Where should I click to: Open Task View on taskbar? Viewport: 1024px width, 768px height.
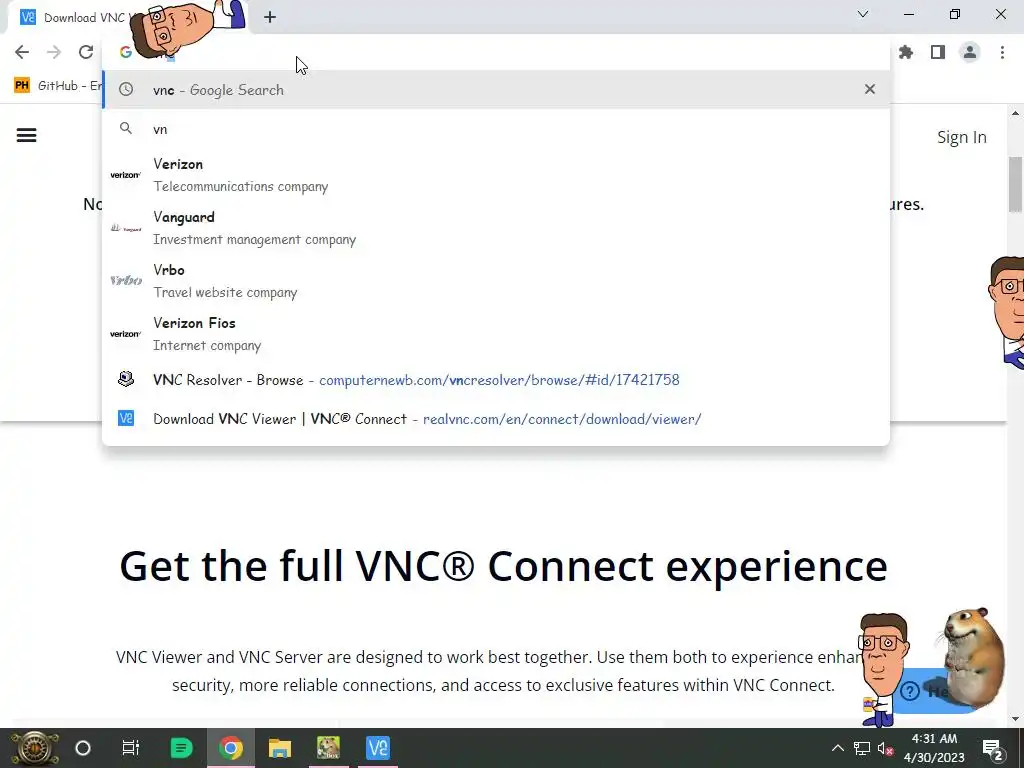click(131, 748)
